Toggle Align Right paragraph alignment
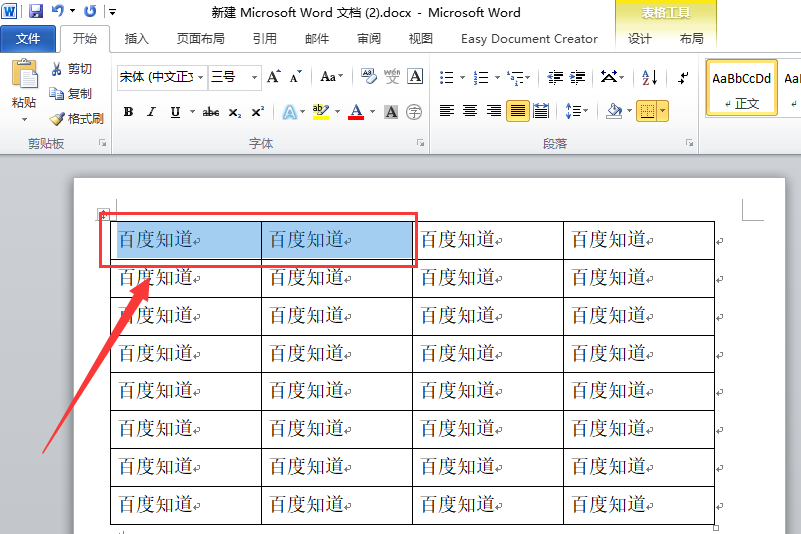 (493, 111)
